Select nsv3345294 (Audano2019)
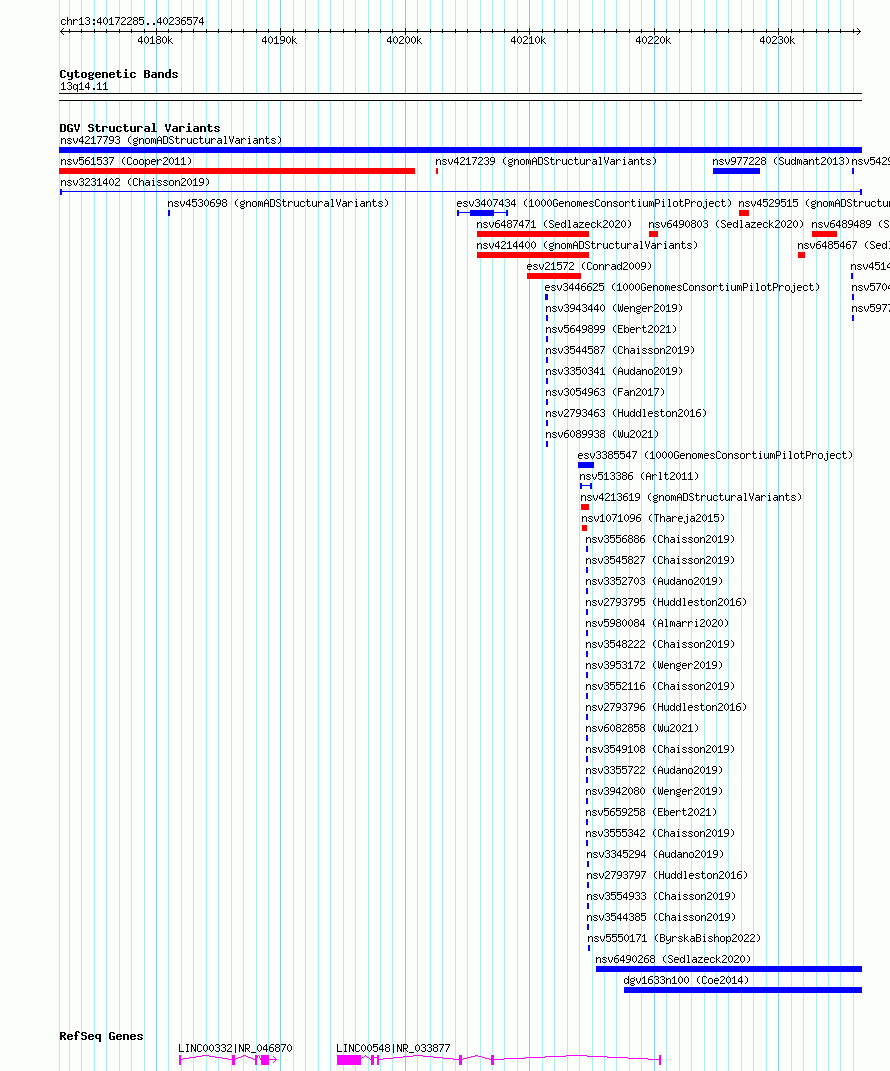890x1071 pixels. (x=655, y=854)
